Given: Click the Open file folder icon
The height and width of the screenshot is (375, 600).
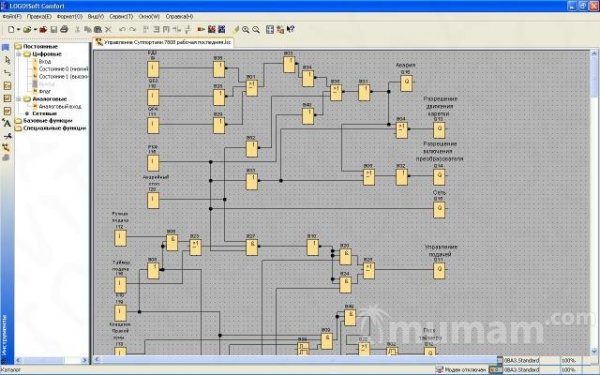Looking at the screenshot, I should 27,29.
